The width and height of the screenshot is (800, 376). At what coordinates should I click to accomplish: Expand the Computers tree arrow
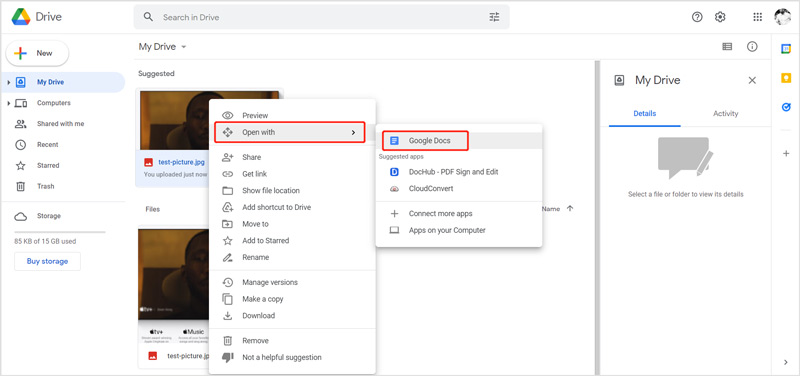9,104
